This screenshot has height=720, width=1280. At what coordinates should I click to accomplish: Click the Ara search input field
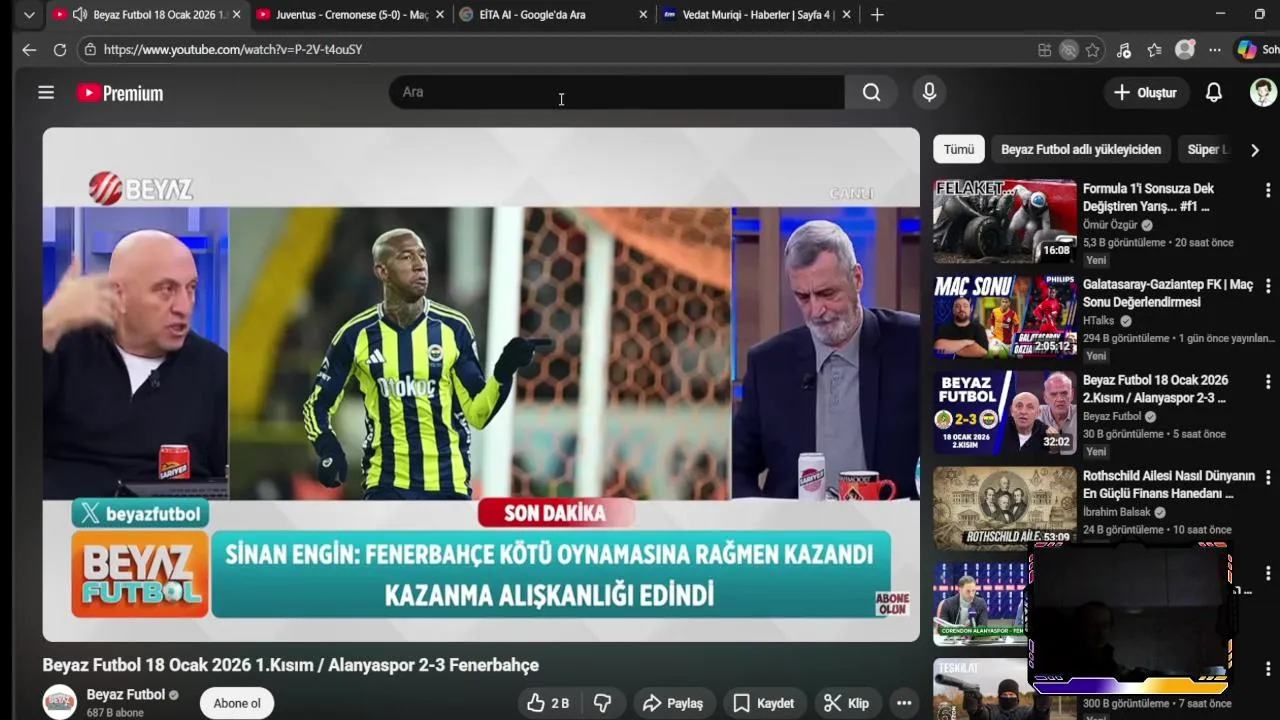coord(617,92)
